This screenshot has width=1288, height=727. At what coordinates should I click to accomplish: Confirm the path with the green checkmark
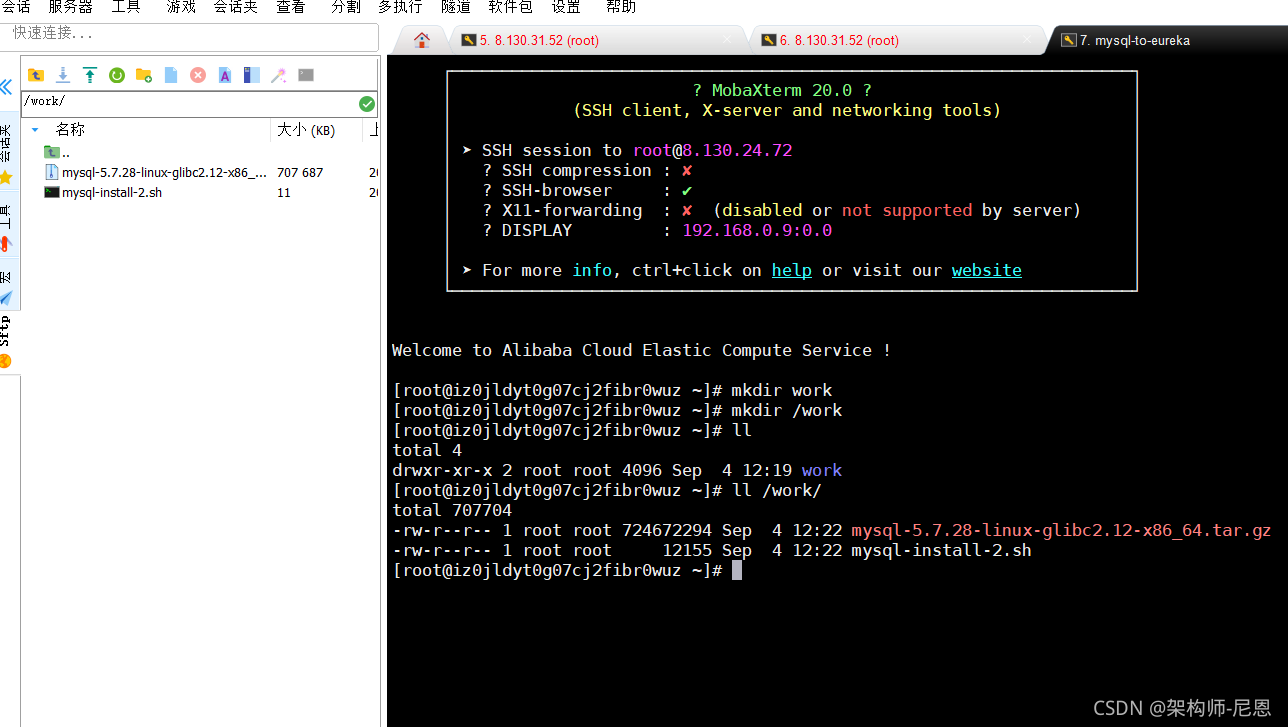pos(367,103)
